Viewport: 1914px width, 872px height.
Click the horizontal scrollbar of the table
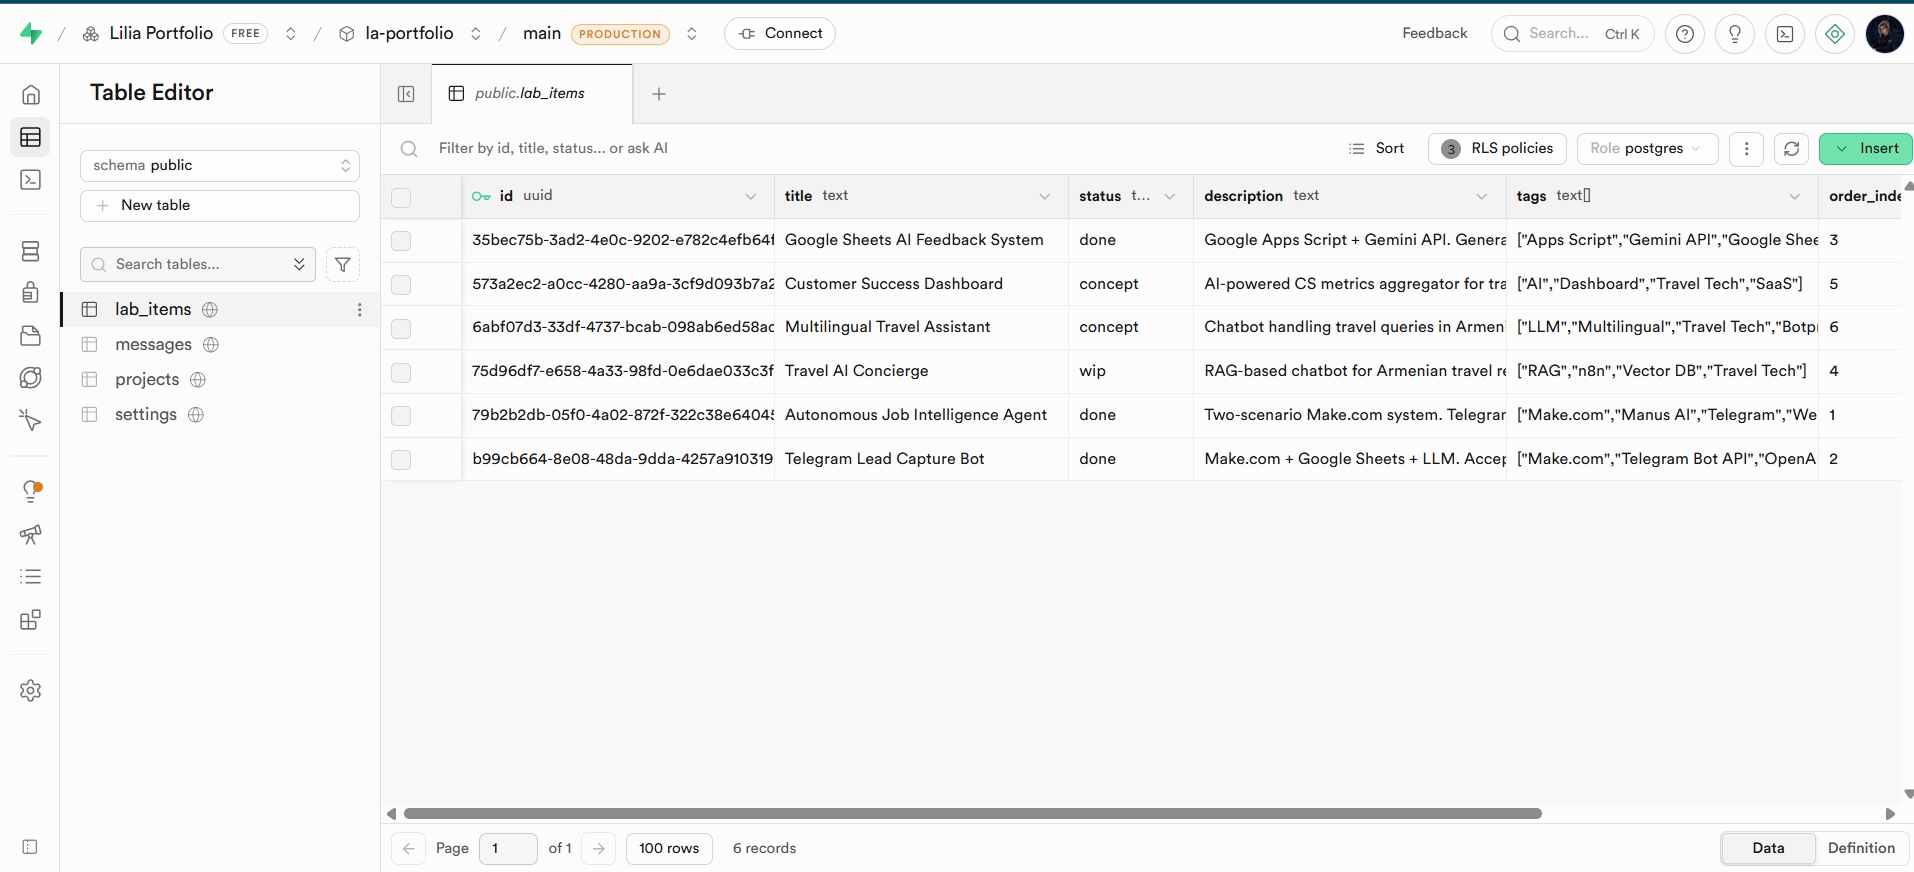click(x=972, y=814)
